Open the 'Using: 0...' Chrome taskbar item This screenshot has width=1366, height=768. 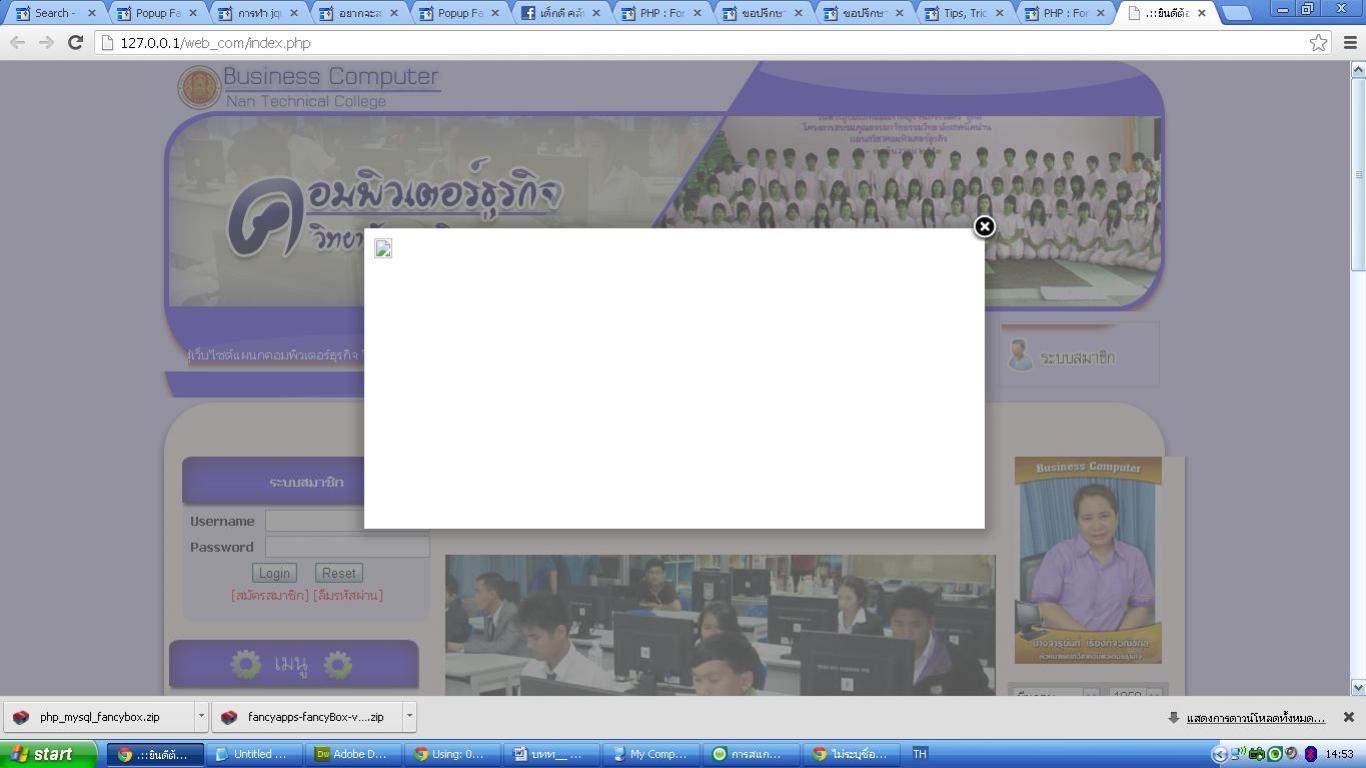point(452,754)
